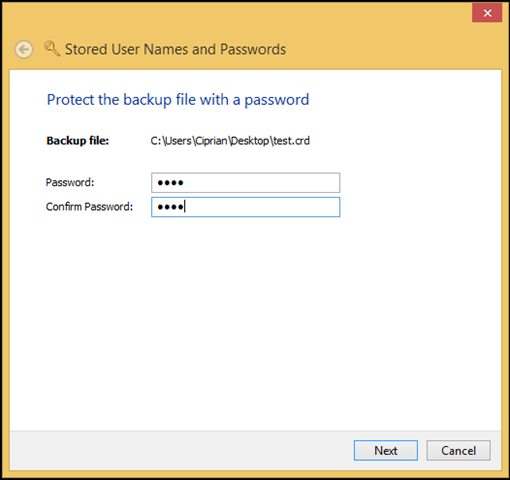Click the 'Stored User Names and Passwords' title

[x=175, y=49]
